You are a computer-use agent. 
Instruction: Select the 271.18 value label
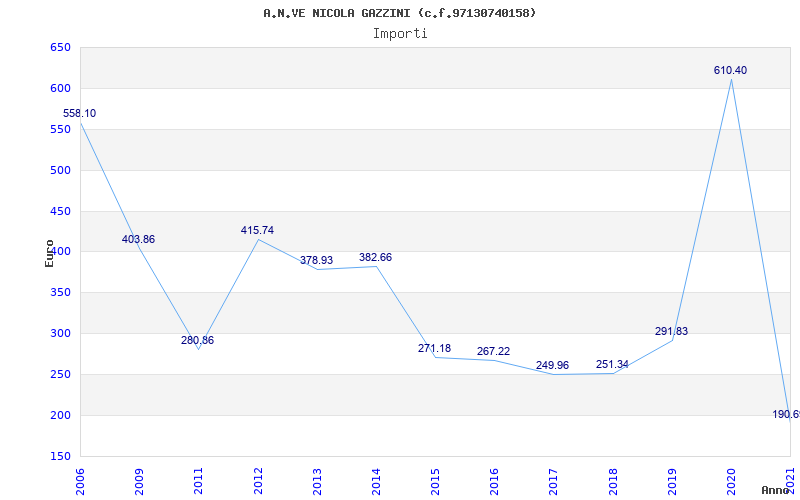click(x=435, y=348)
